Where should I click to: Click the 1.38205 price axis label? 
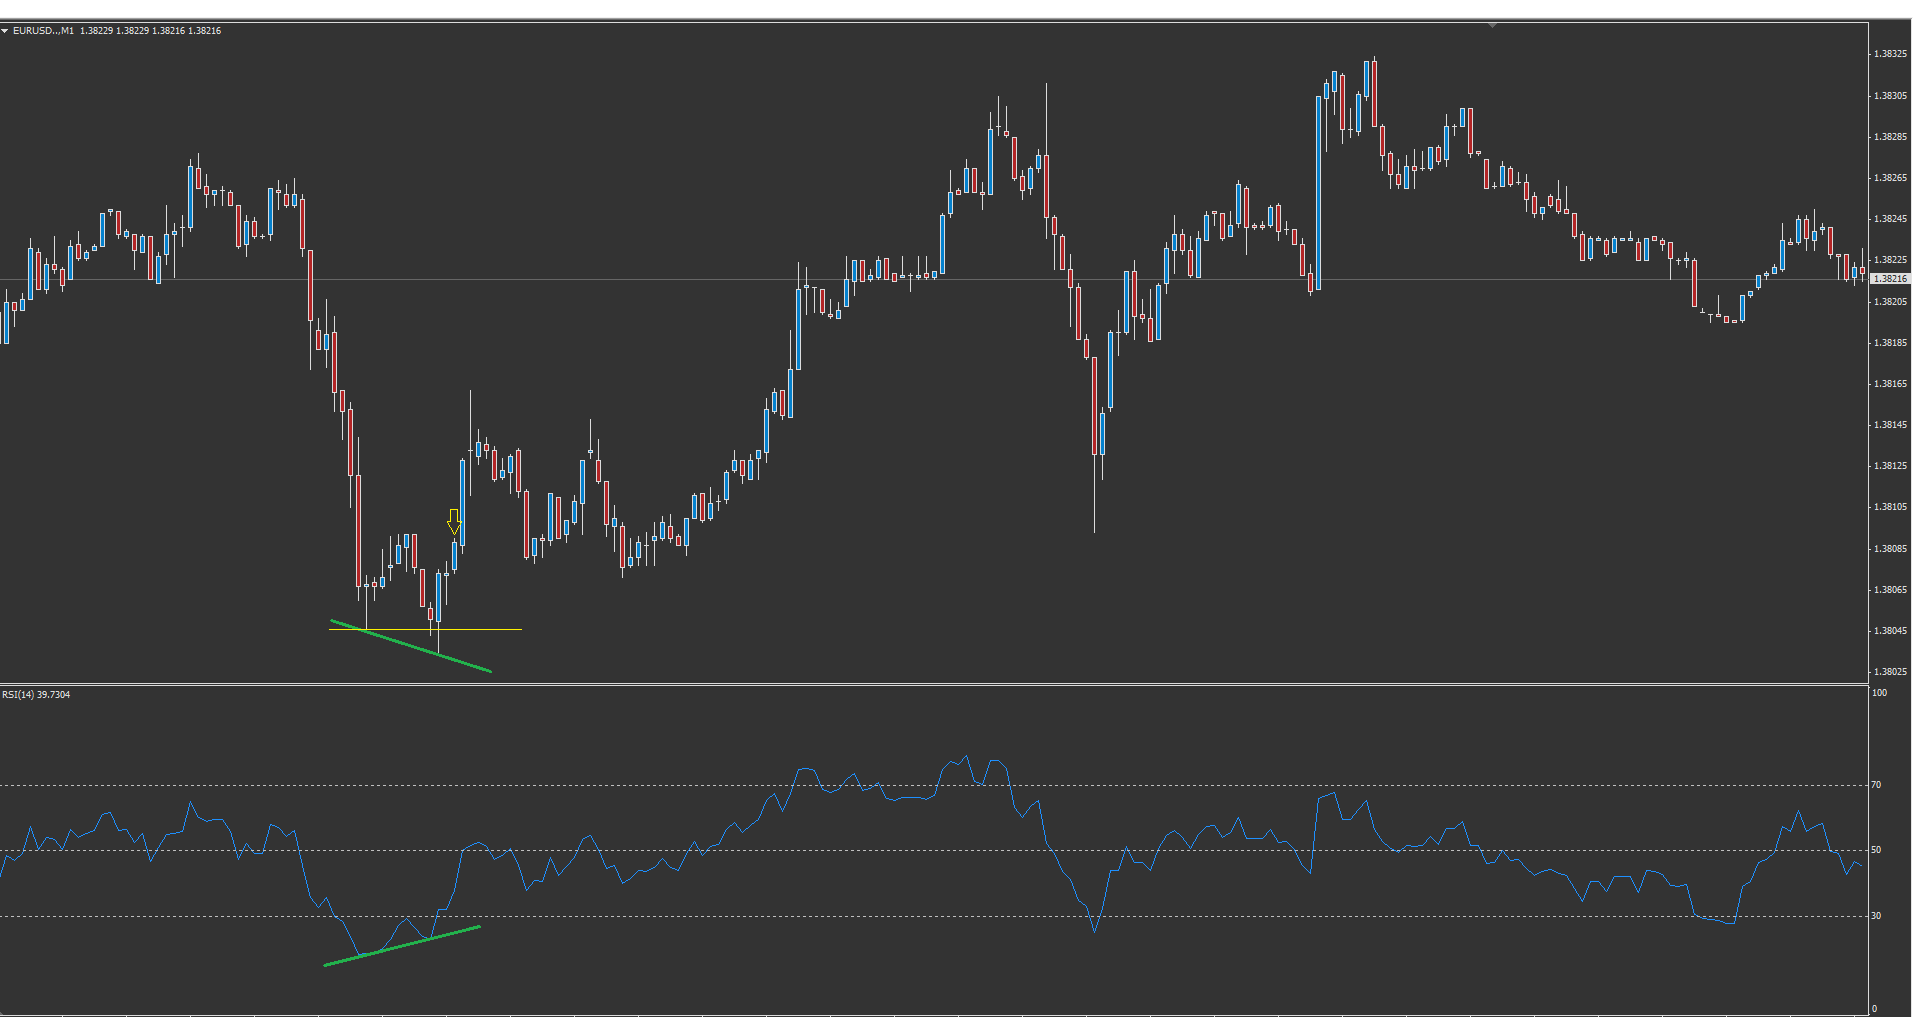[1890, 301]
